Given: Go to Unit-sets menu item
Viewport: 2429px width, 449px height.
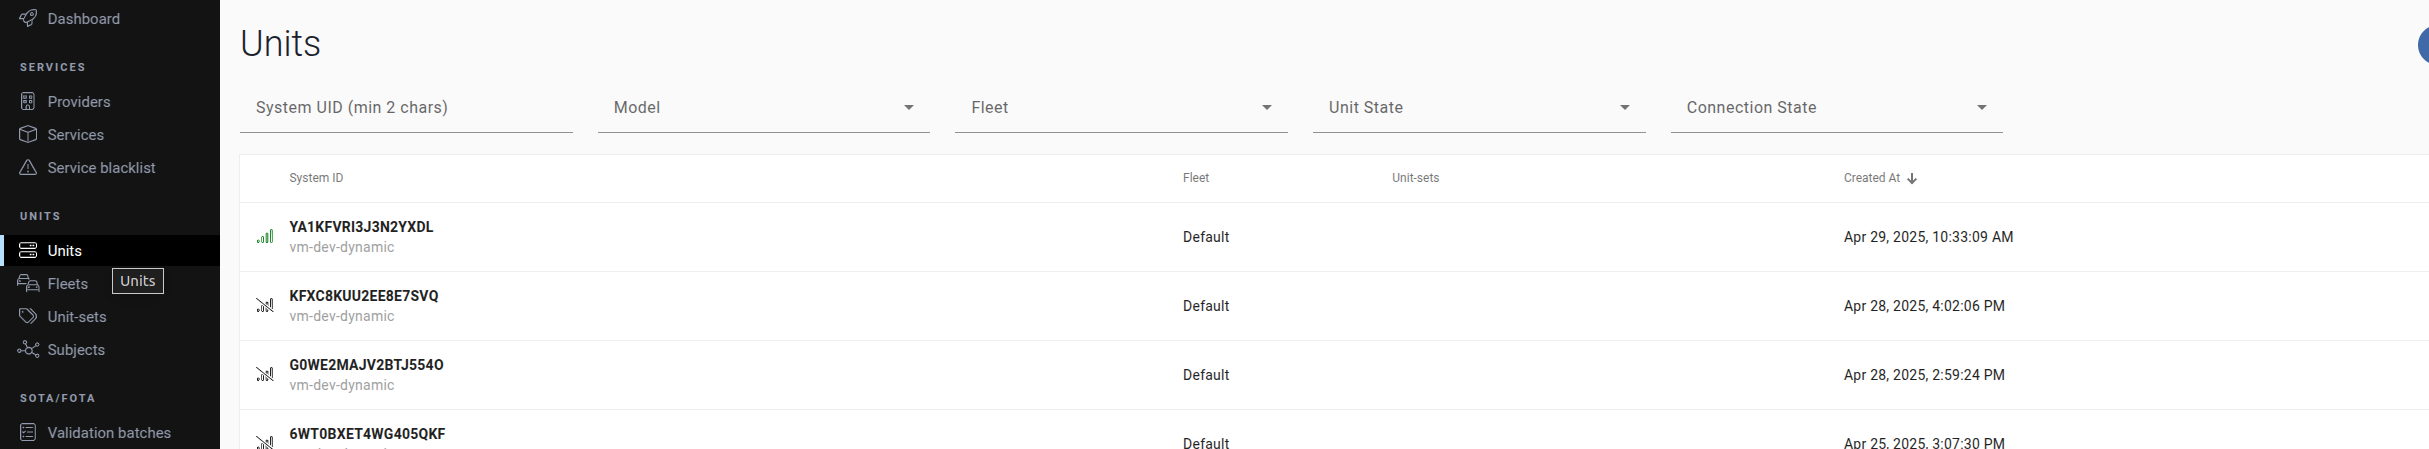Looking at the screenshot, I should pos(77,316).
